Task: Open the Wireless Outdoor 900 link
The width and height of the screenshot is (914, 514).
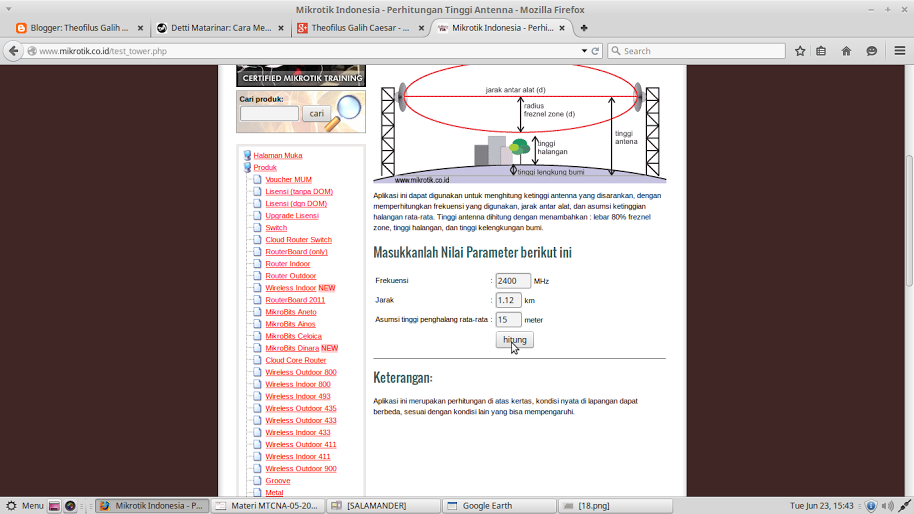Action: click(x=301, y=469)
